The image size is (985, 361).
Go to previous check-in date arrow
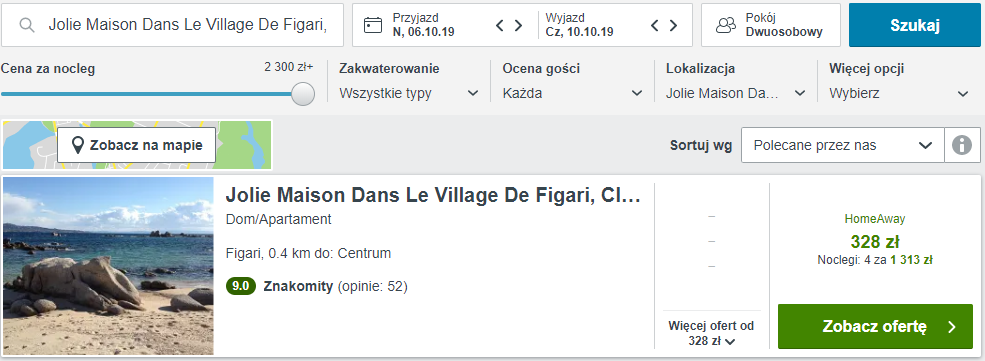[500, 25]
